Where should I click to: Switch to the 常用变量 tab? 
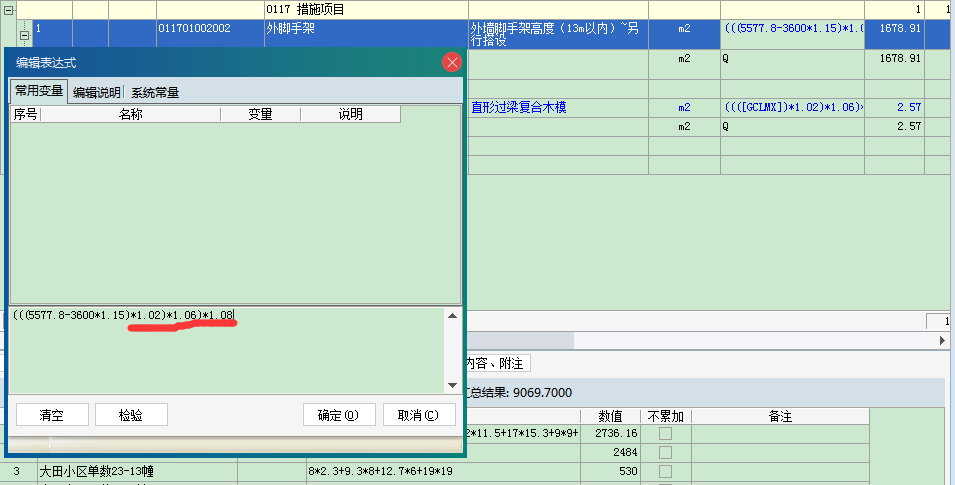(x=39, y=91)
